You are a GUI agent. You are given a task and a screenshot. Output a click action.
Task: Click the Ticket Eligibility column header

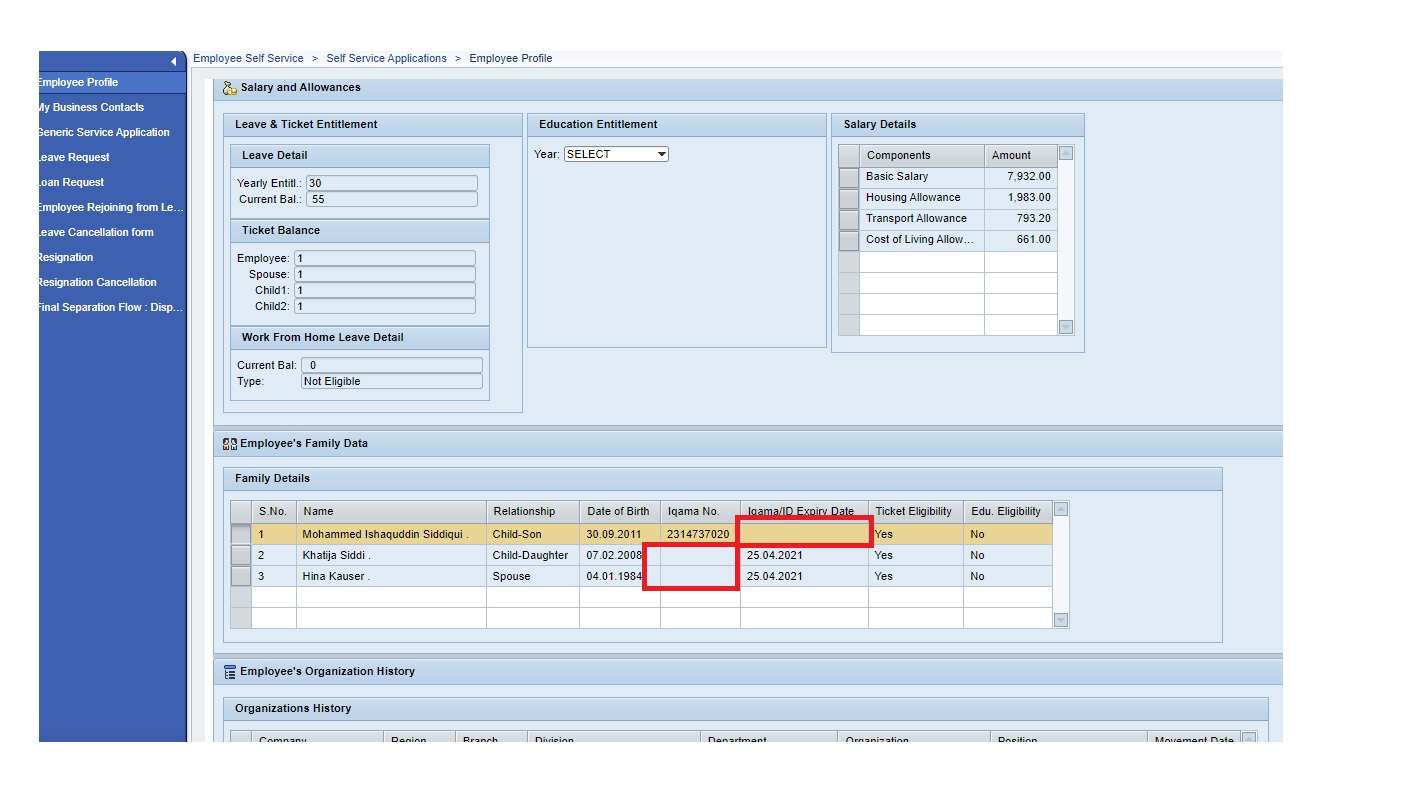(916, 511)
